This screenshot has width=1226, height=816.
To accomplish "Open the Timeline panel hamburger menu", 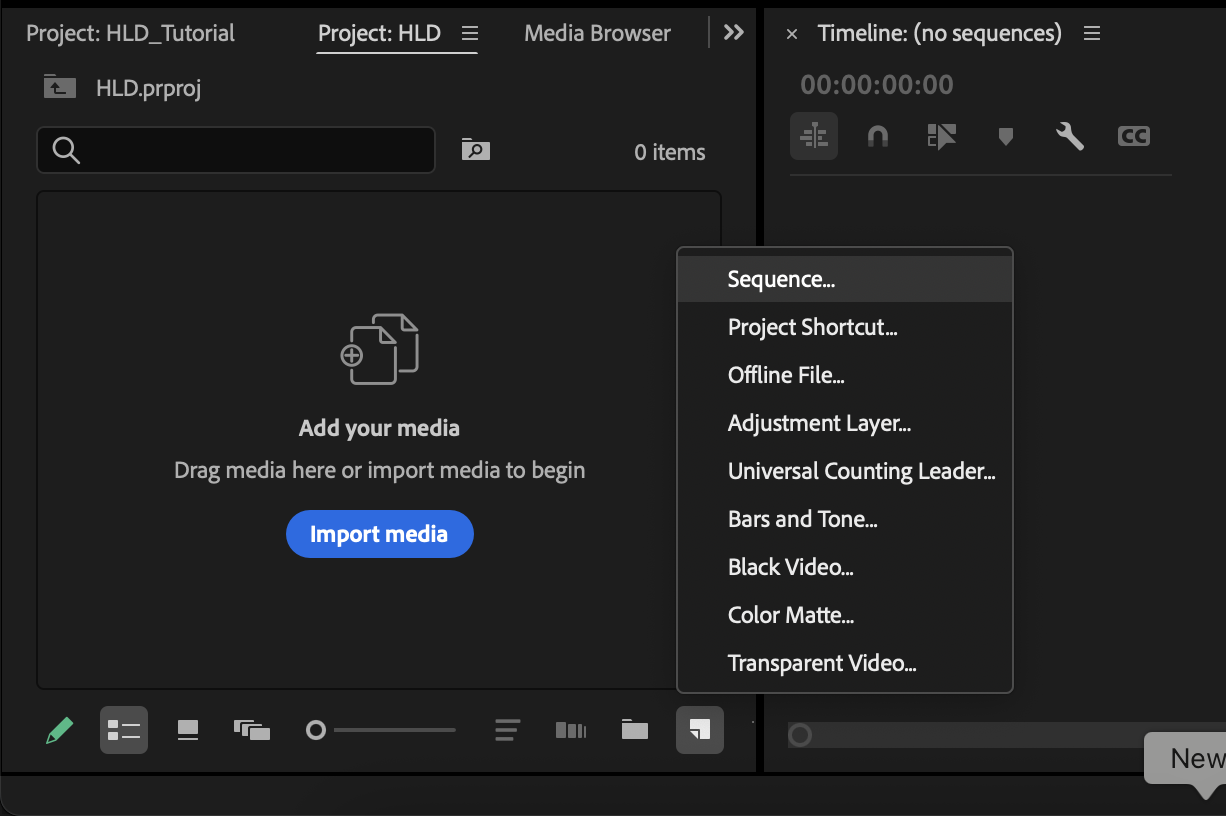I will coord(1092,34).
